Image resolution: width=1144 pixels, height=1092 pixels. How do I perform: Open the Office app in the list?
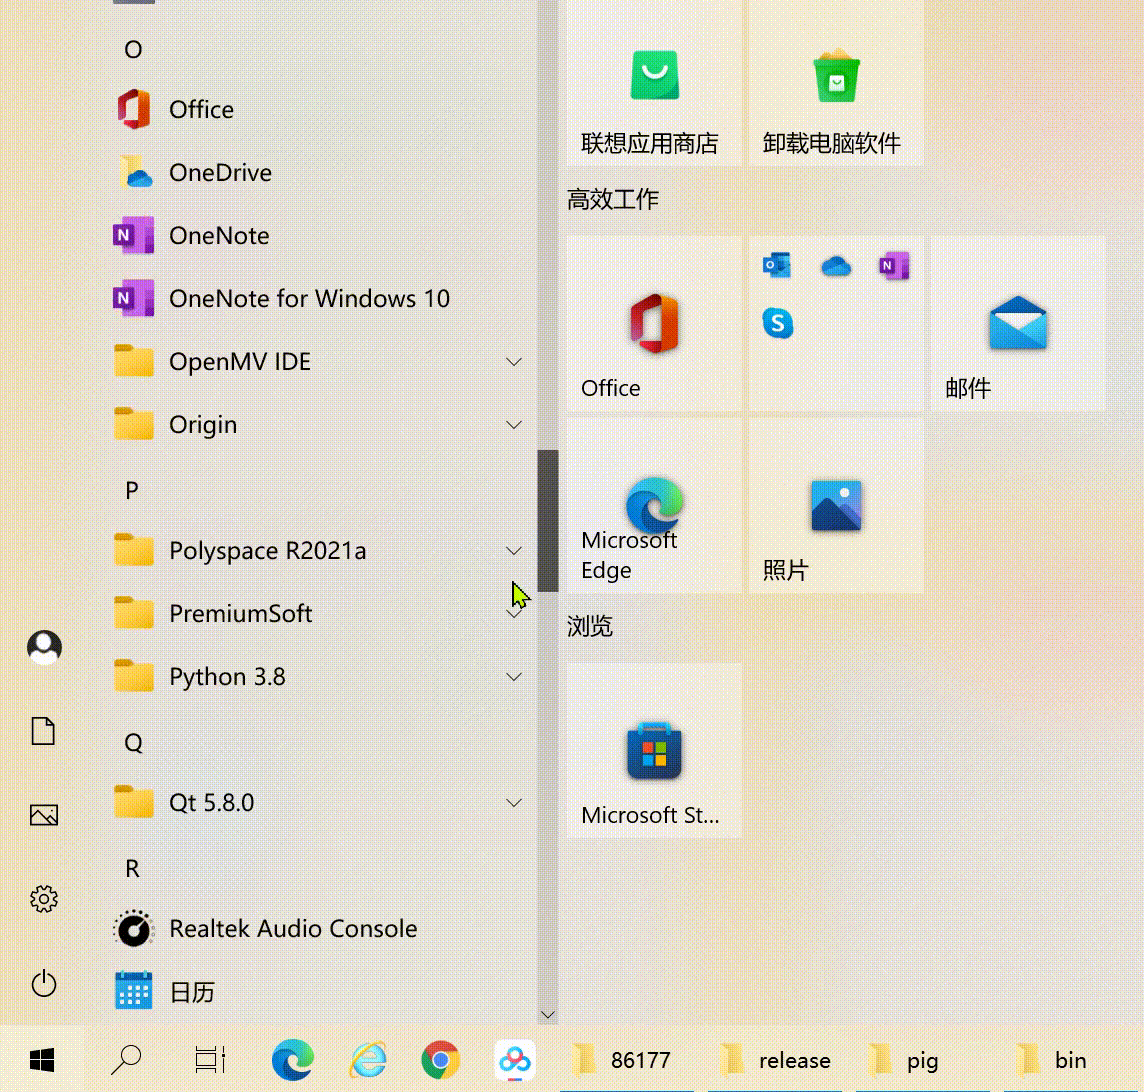pos(201,110)
